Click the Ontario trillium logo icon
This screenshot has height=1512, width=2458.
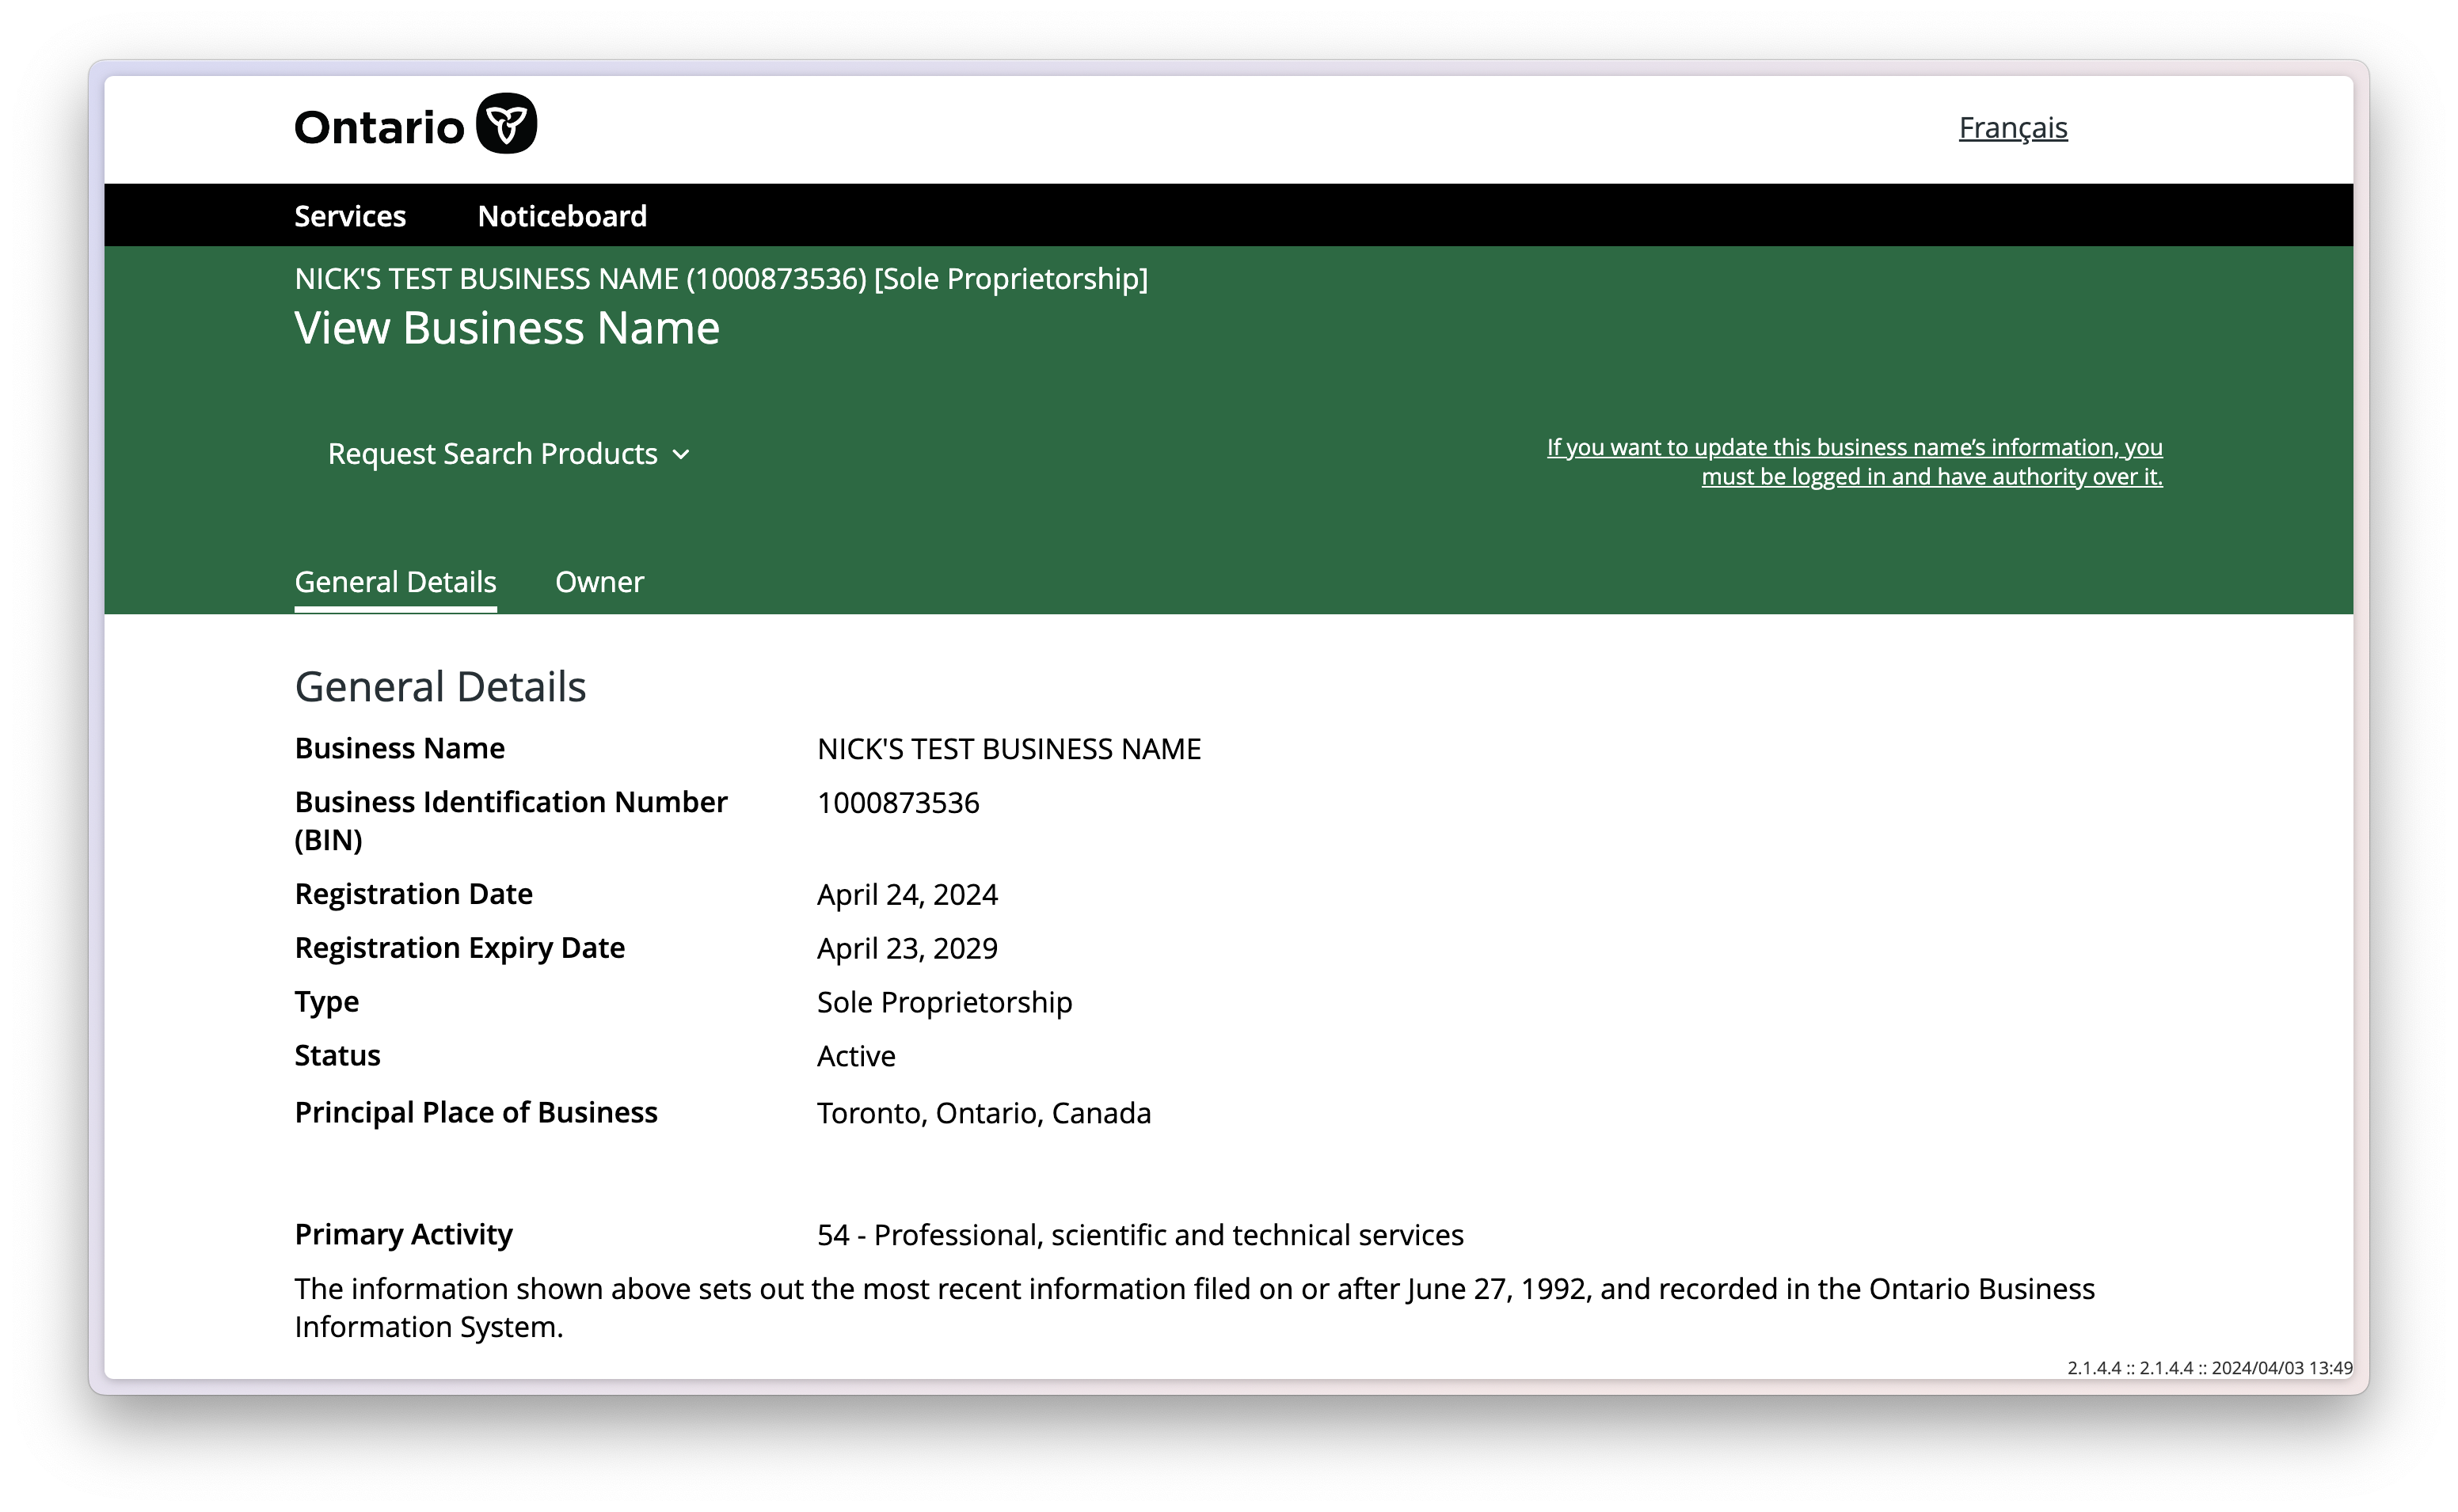(506, 124)
